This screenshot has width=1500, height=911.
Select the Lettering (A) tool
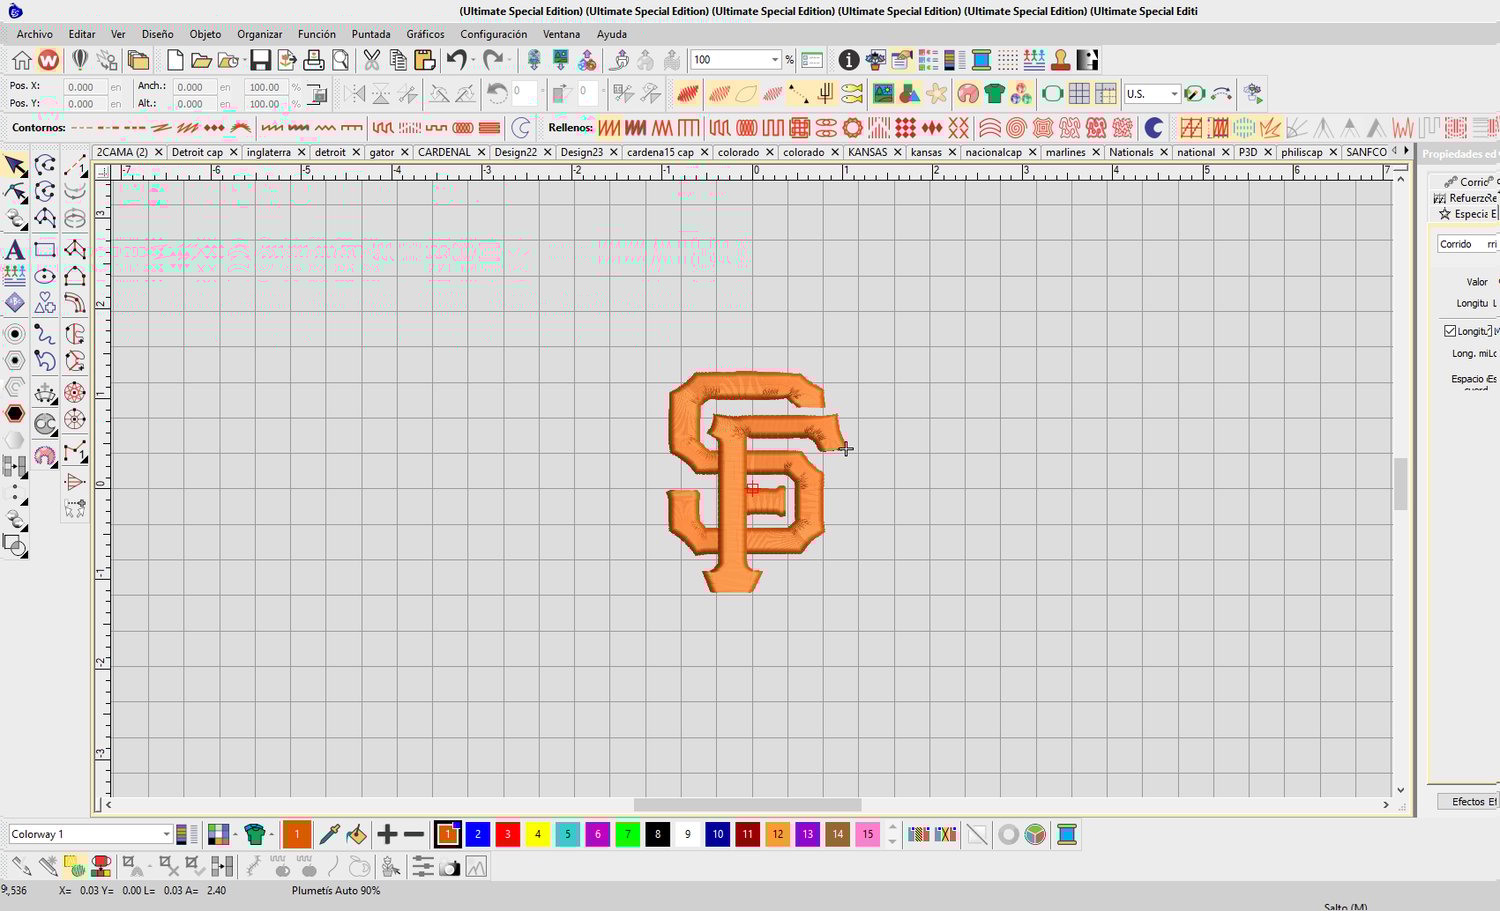(x=15, y=250)
